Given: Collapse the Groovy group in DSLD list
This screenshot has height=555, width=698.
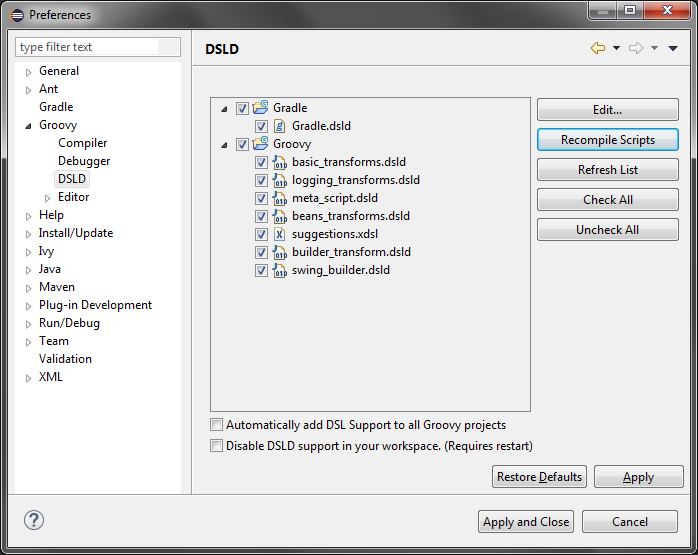Looking at the screenshot, I should coord(224,145).
